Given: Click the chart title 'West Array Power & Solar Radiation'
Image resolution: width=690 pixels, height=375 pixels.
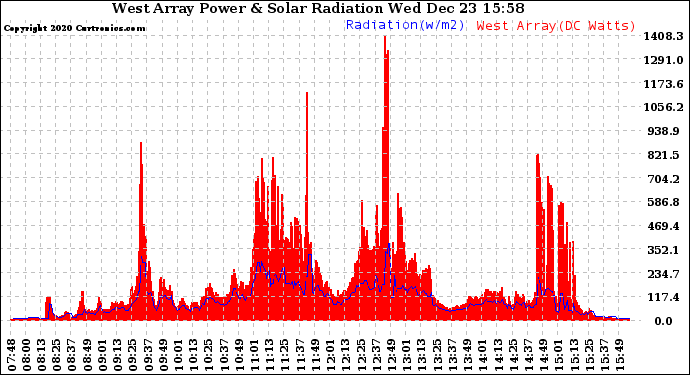Looking at the screenshot, I should click(x=247, y=8).
